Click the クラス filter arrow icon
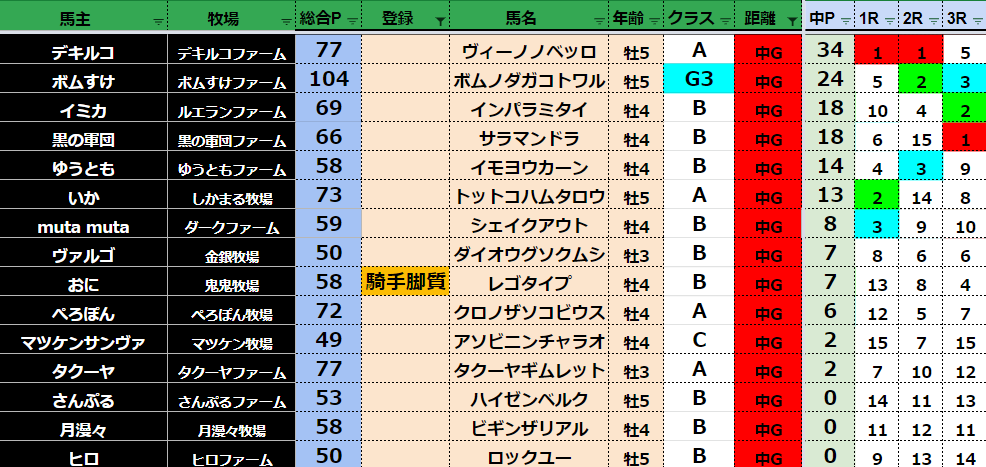 (x=724, y=20)
